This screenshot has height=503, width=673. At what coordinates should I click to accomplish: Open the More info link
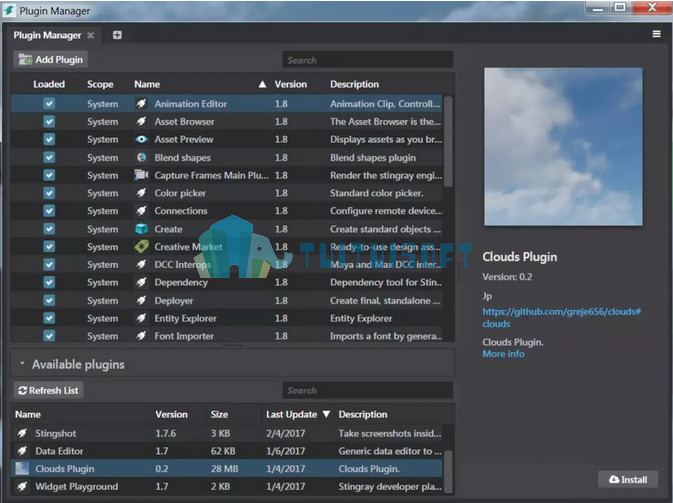point(503,354)
